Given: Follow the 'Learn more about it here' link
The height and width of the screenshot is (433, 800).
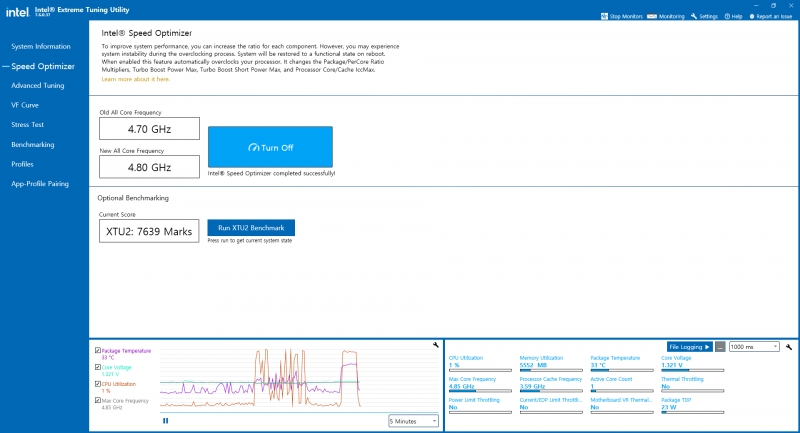Looking at the screenshot, I should tap(136, 78).
